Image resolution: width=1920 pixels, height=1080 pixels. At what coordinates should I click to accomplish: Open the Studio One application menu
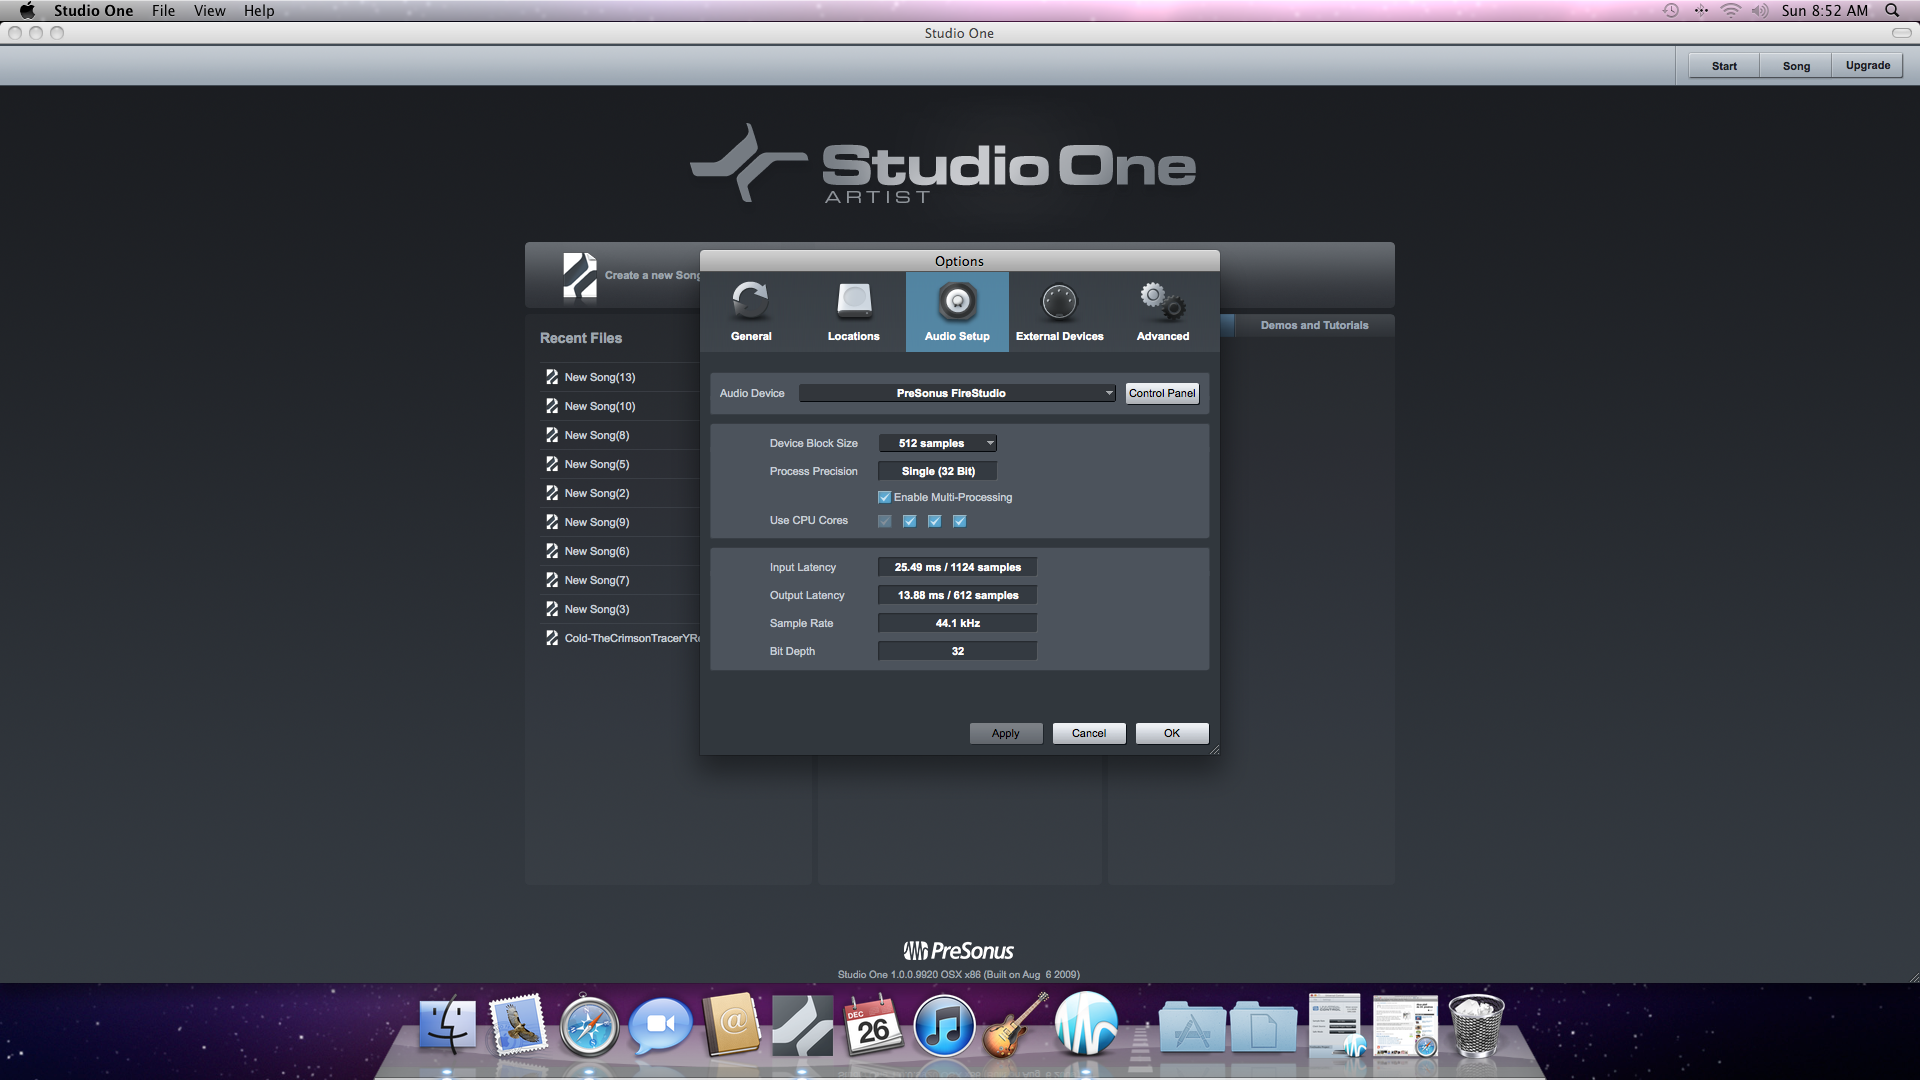pos(93,10)
